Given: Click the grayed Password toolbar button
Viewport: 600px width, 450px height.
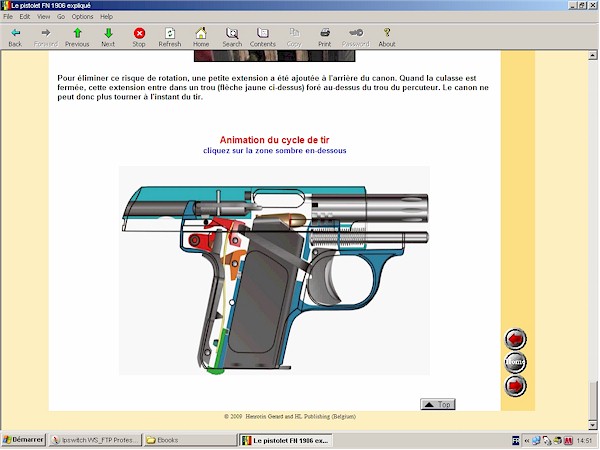Looking at the screenshot, I should tap(356, 37).
